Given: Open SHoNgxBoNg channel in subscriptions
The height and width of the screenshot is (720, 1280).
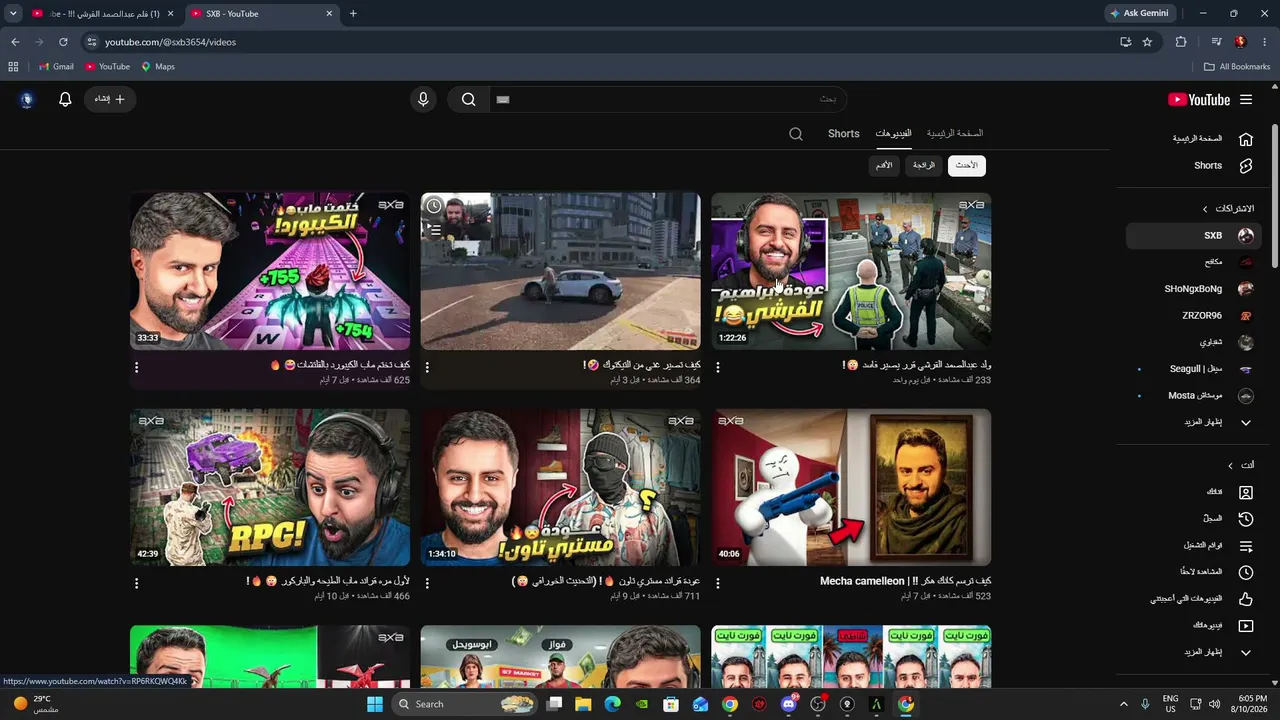Looking at the screenshot, I should (1194, 289).
